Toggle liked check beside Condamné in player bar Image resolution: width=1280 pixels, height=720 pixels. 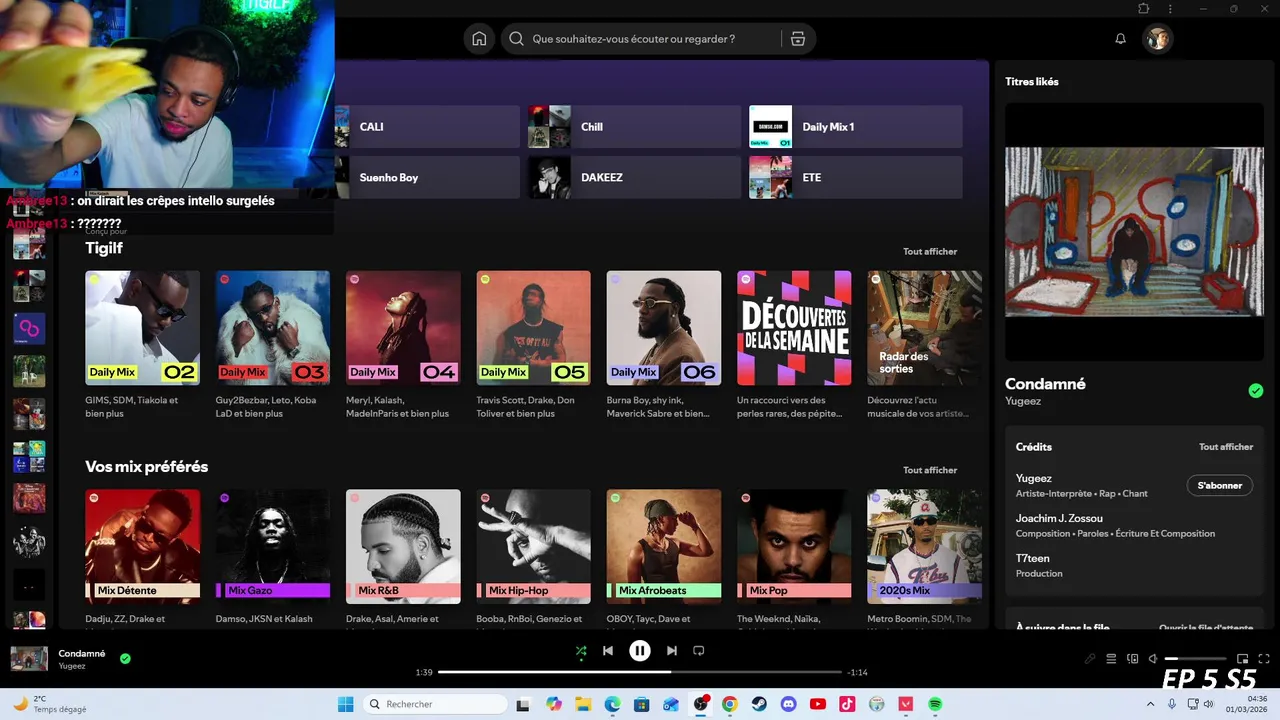point(125,659)
